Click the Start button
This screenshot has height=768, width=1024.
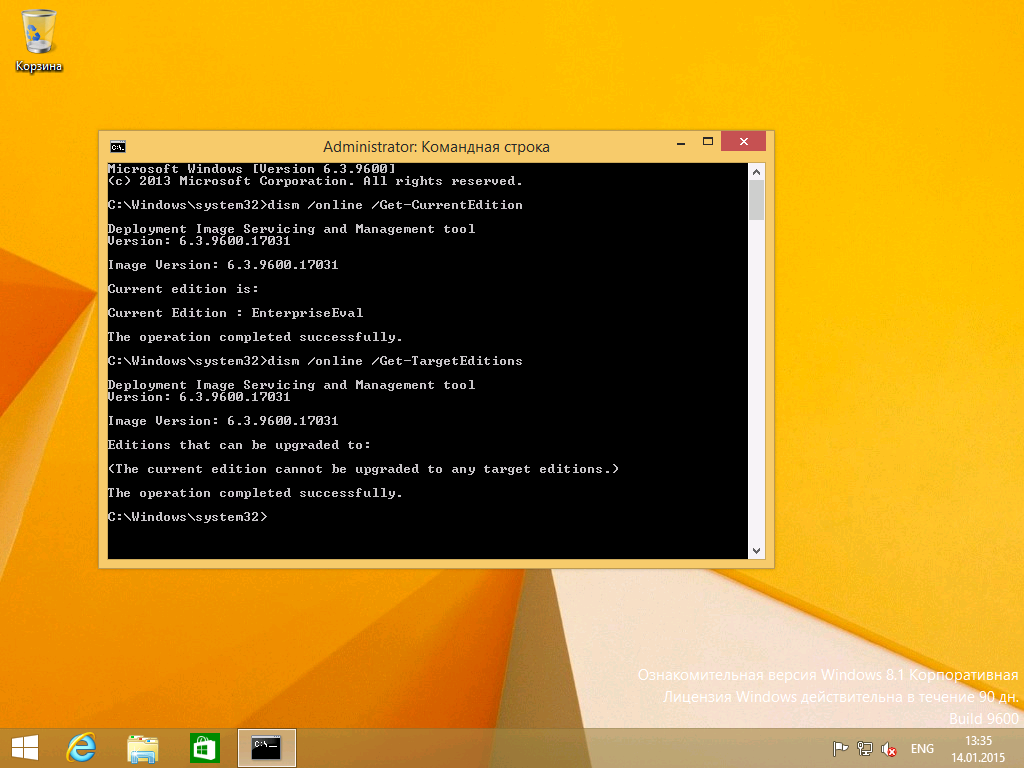(23, 747)
